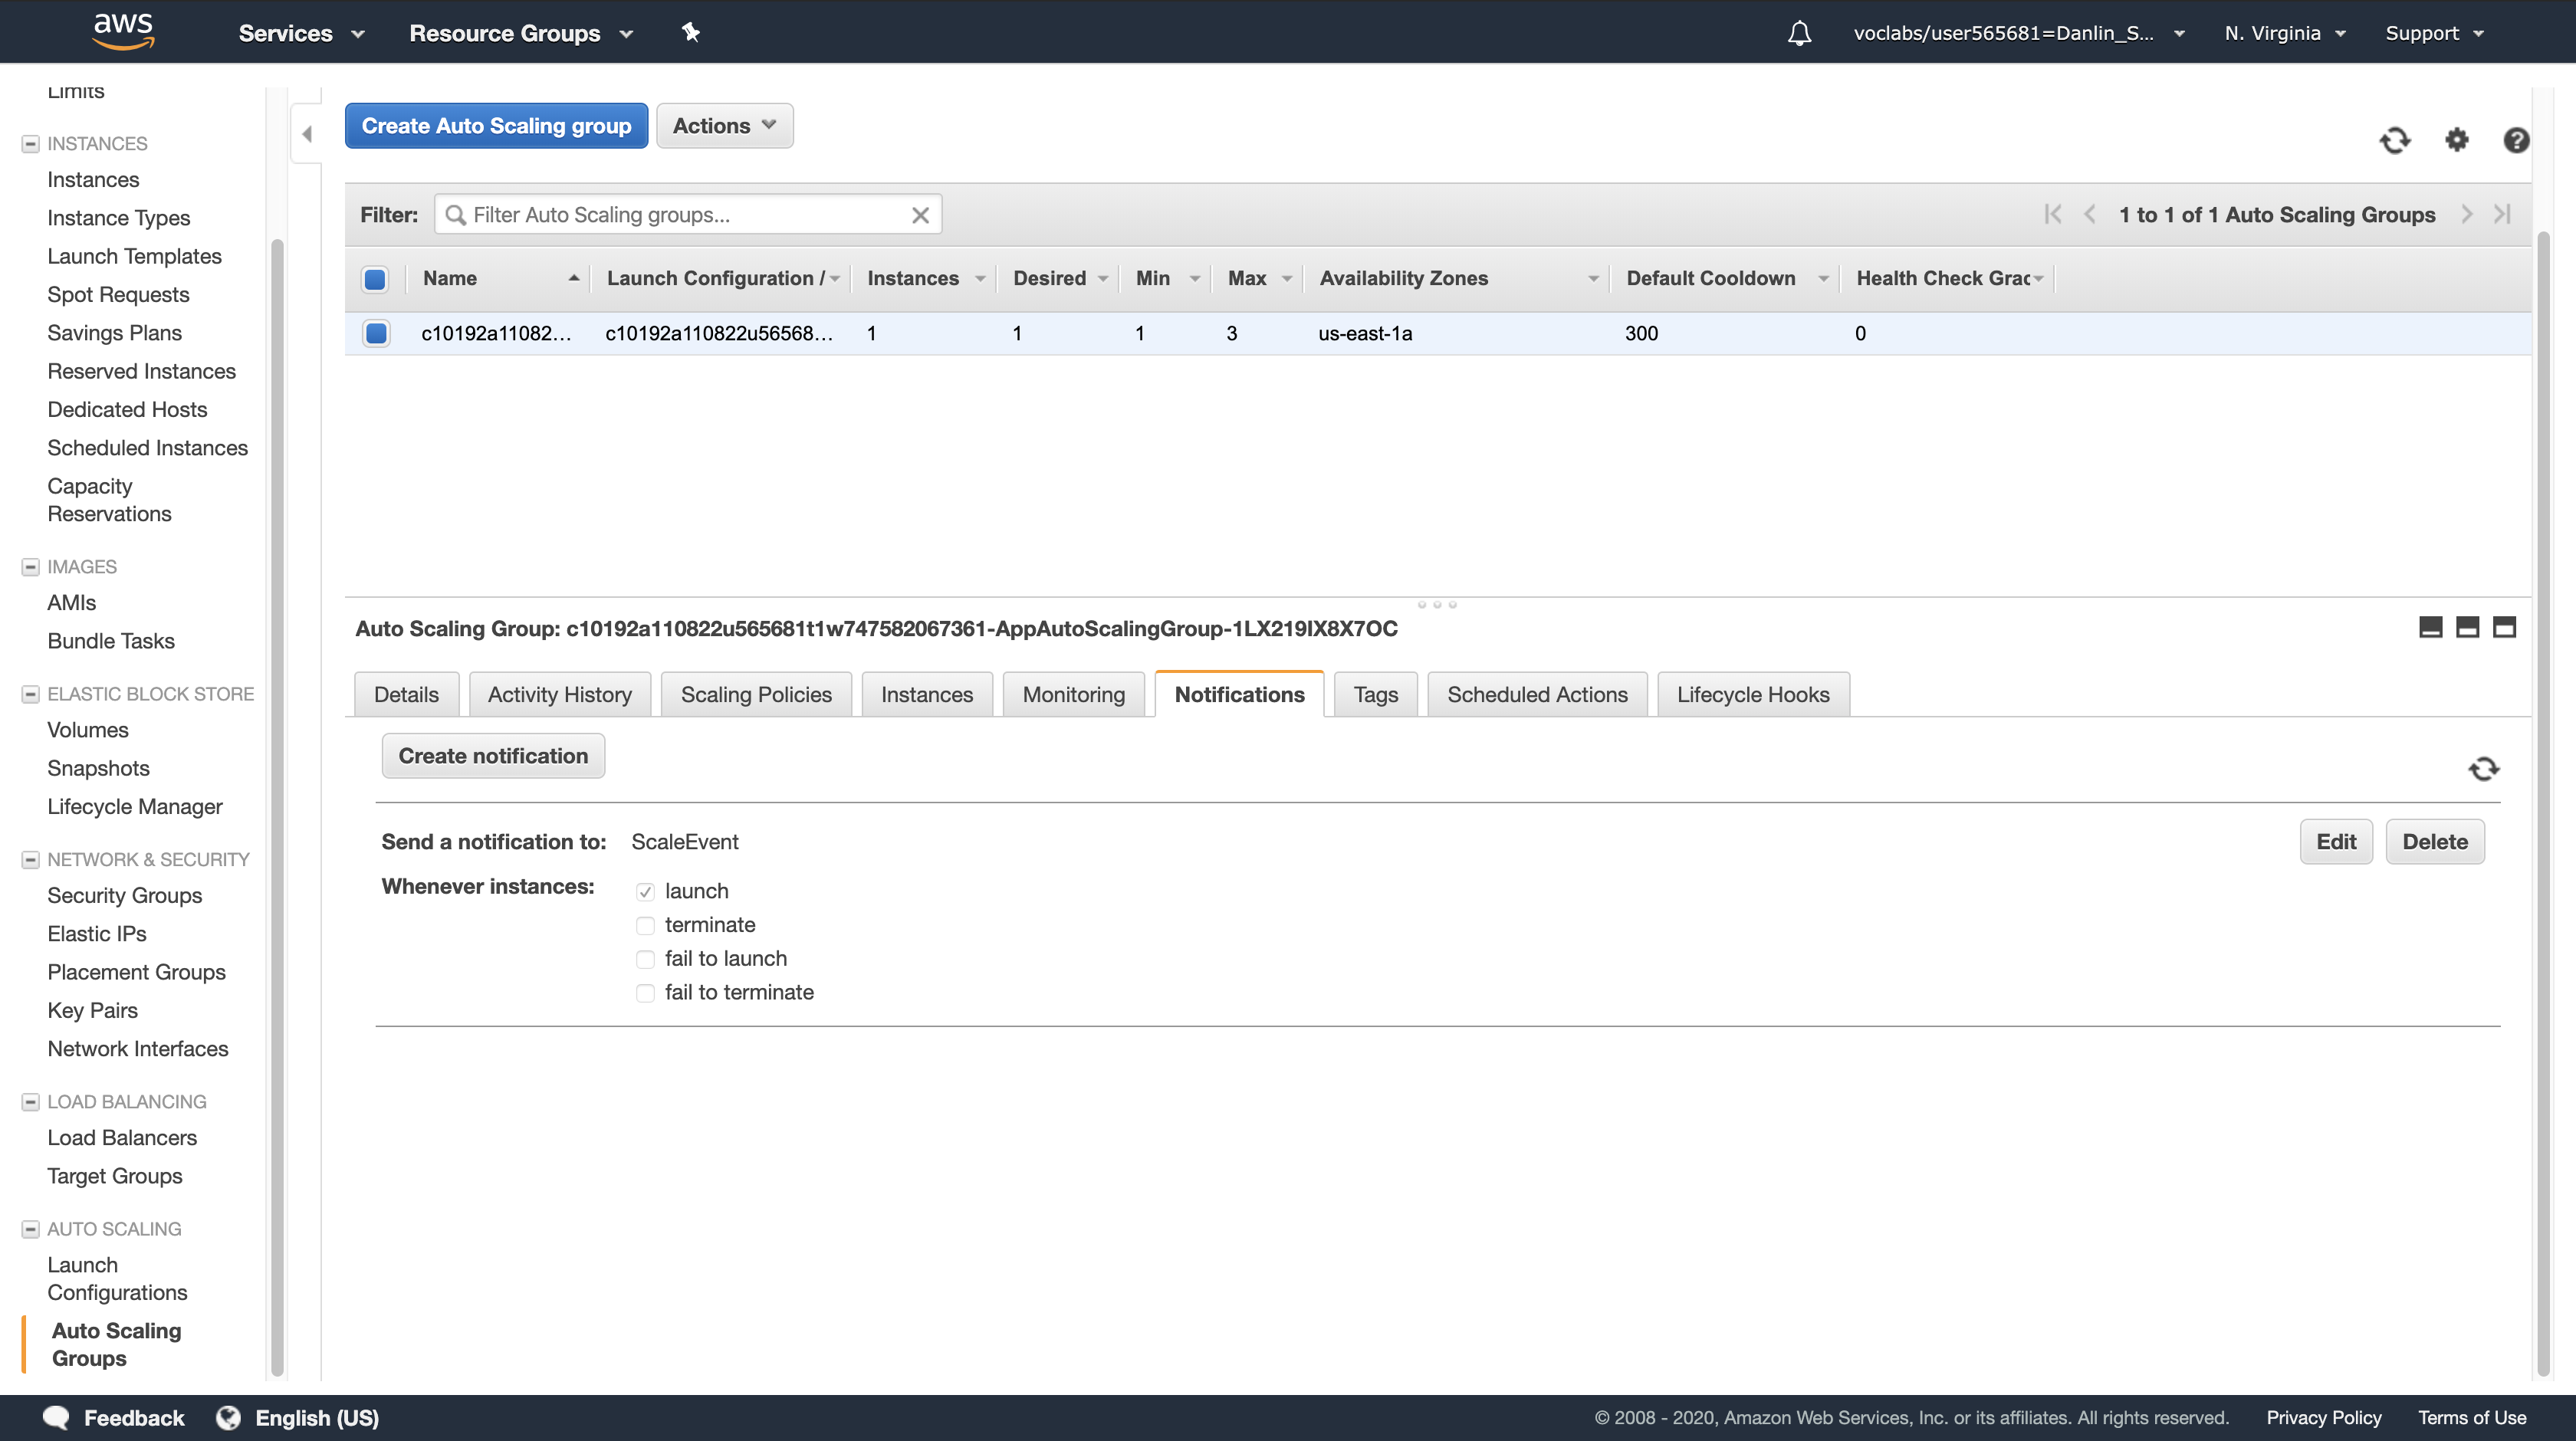Viewport: 2576px width, 1441px height.
Task: Refresh the notifications panel
Action: coord(2483,768)
